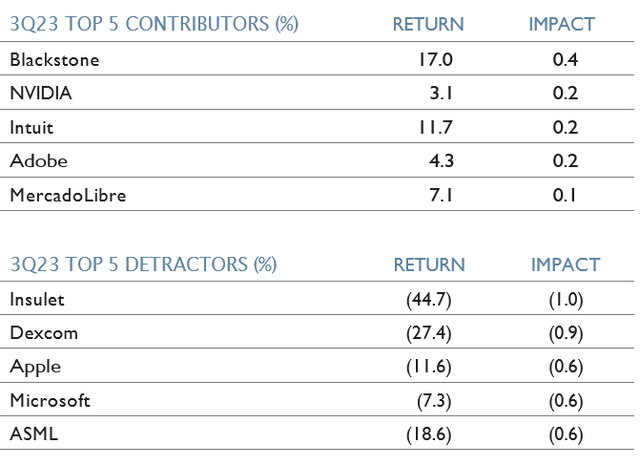Select Dexcom's (0.9) impact value
The height and width of the screenshot is (465, 640).
point(564,333)
